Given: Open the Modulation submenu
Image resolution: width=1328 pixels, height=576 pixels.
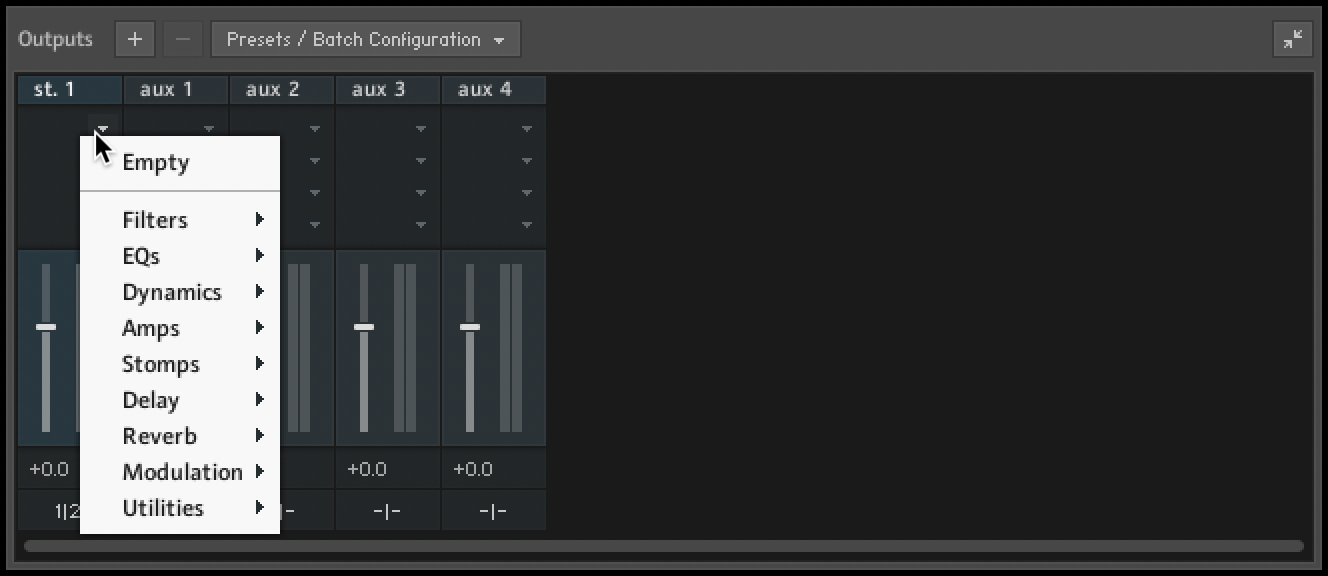Looking at the screenshot, I should pyautogui.click(x=182, y=472).
